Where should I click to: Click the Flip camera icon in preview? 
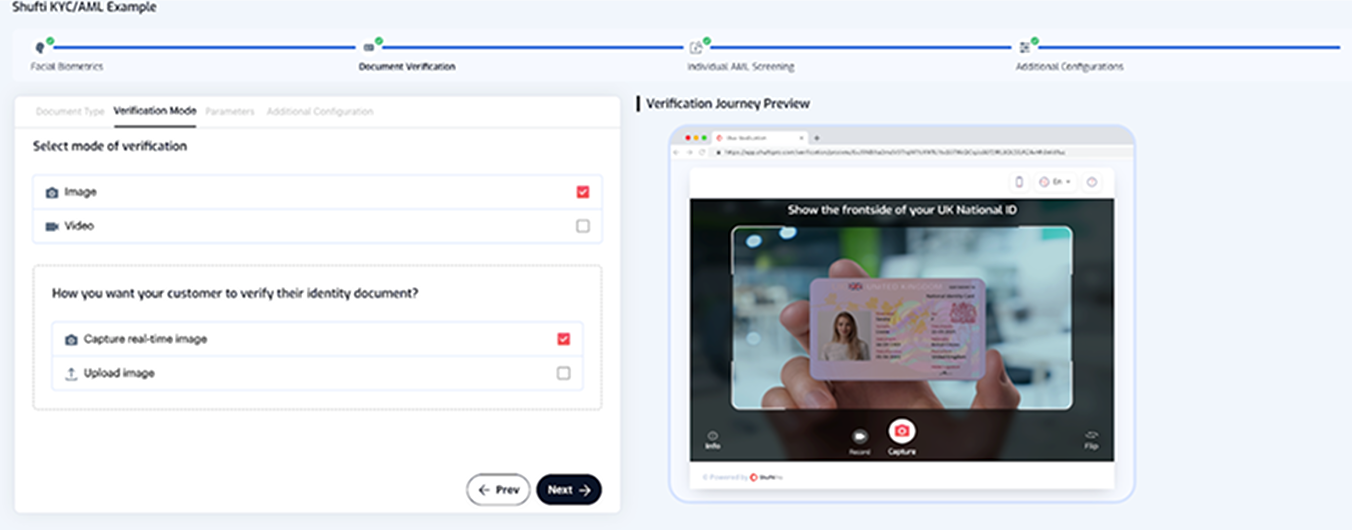click(x=1091, y=435)
